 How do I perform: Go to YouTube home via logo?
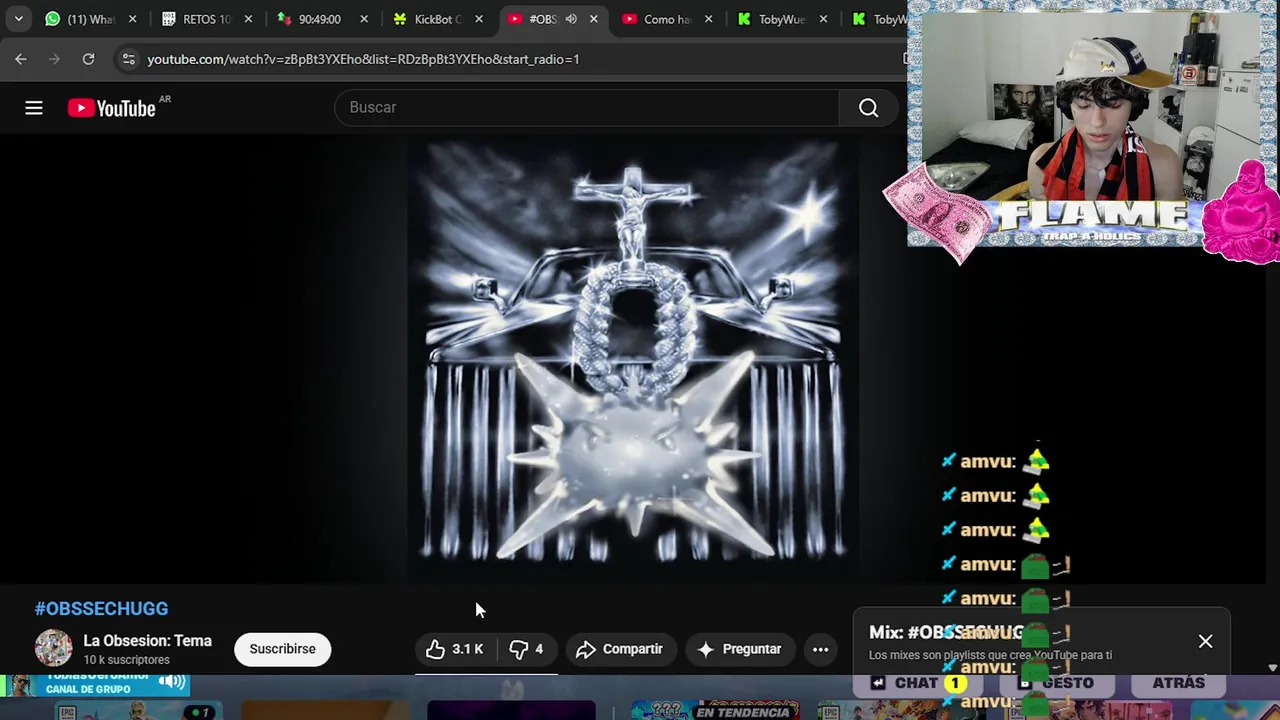(112, 108)
